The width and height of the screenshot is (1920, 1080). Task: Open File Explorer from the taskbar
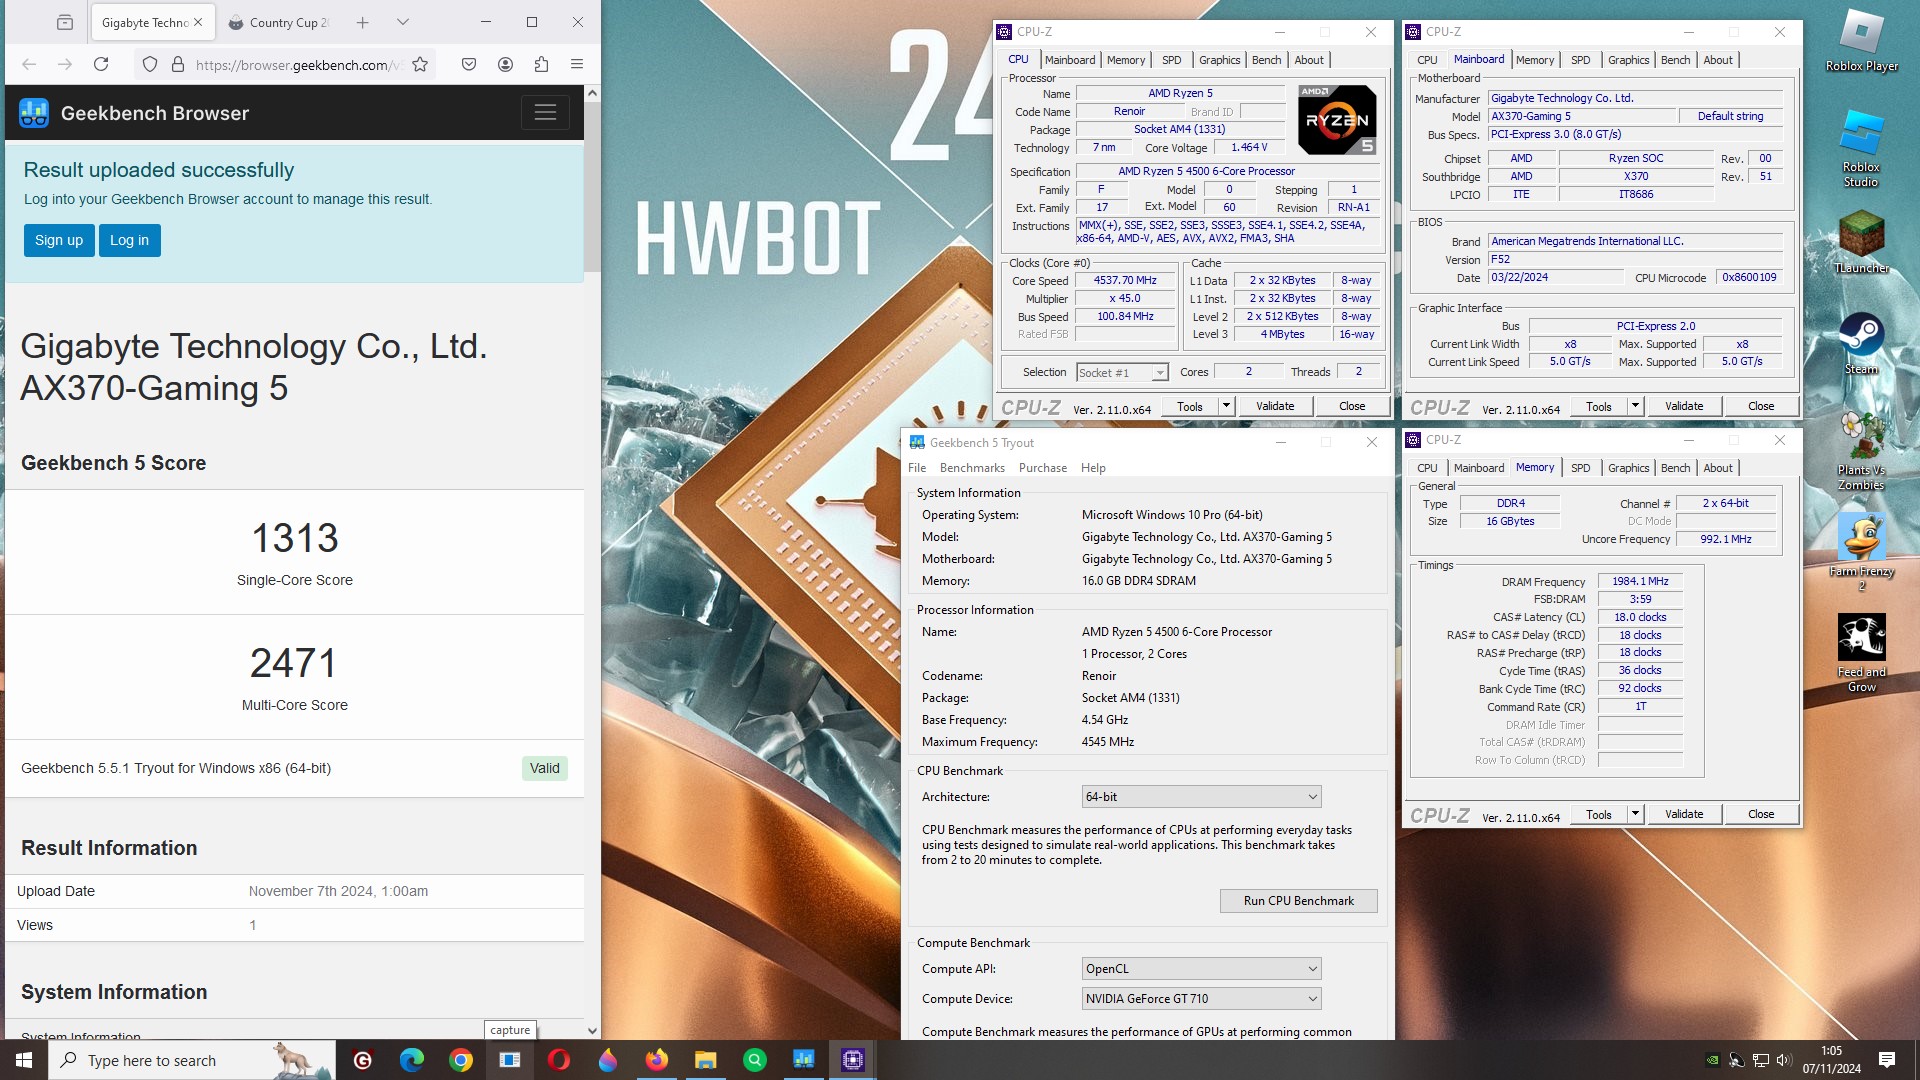point(706,1060)
